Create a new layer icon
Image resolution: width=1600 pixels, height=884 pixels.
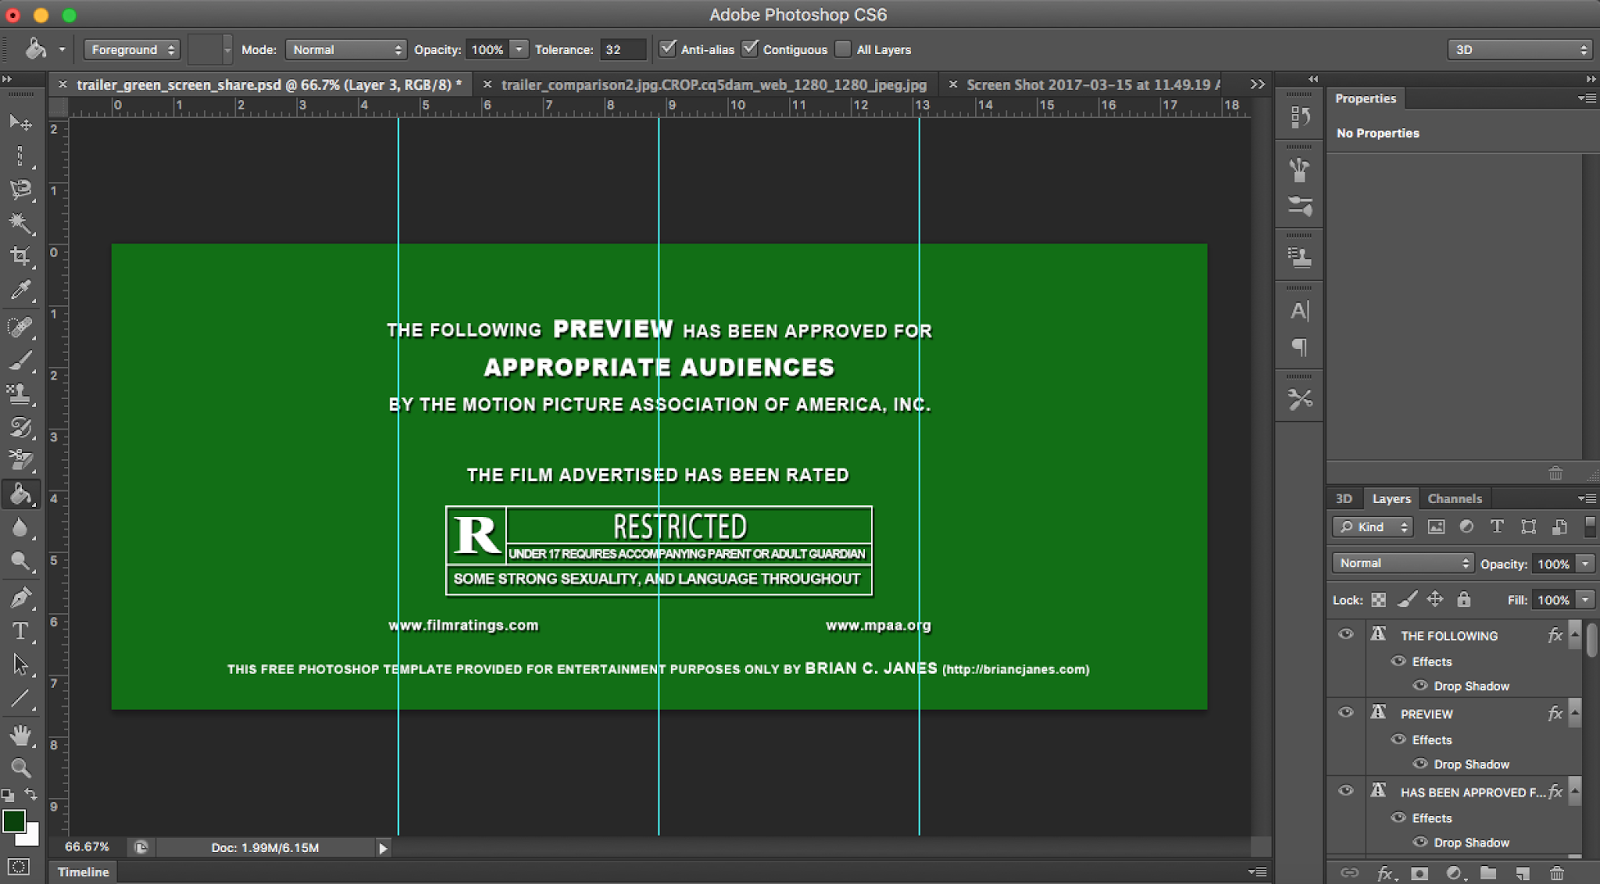[1522, 873]
